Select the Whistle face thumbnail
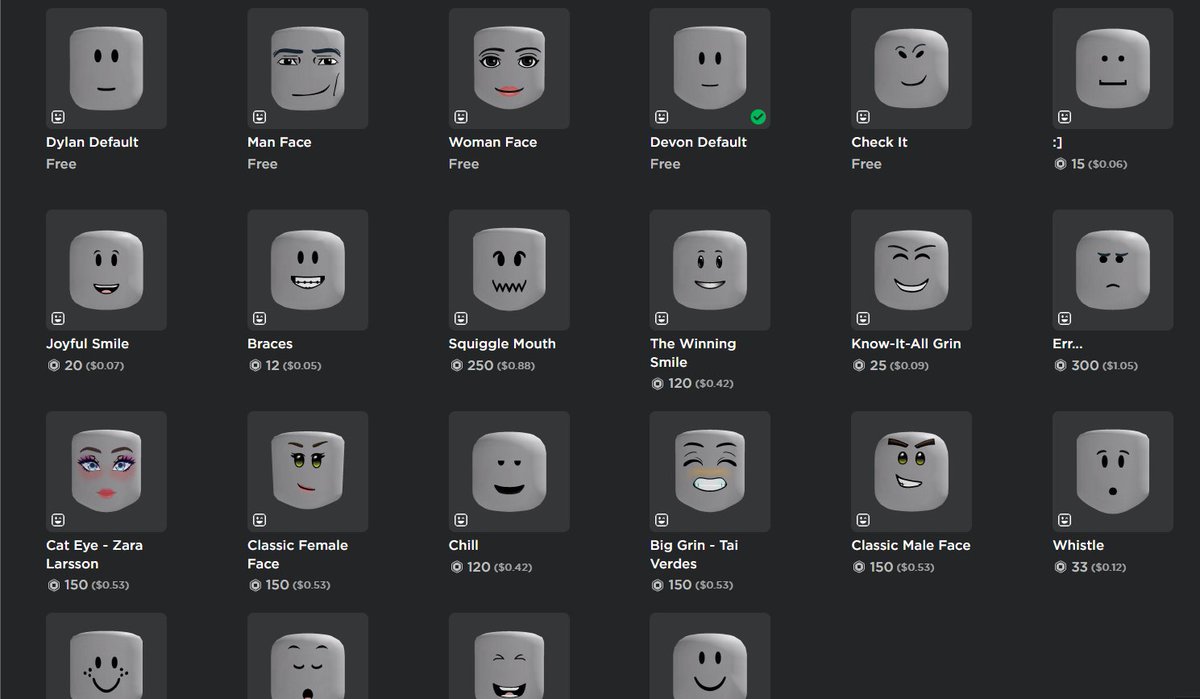Screen dimensions: 1200x699 coord(1113,471)
